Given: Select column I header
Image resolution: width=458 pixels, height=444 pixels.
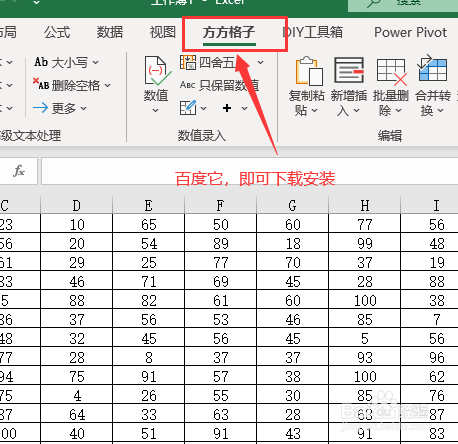Looking at the screenshot, I should click(x=430, y=205).
